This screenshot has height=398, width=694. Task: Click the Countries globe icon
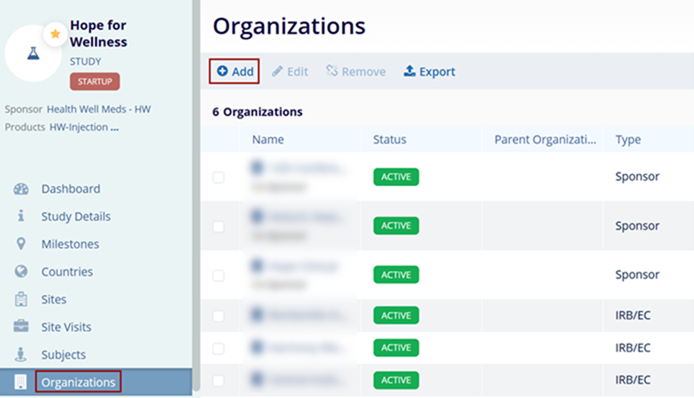21,271
